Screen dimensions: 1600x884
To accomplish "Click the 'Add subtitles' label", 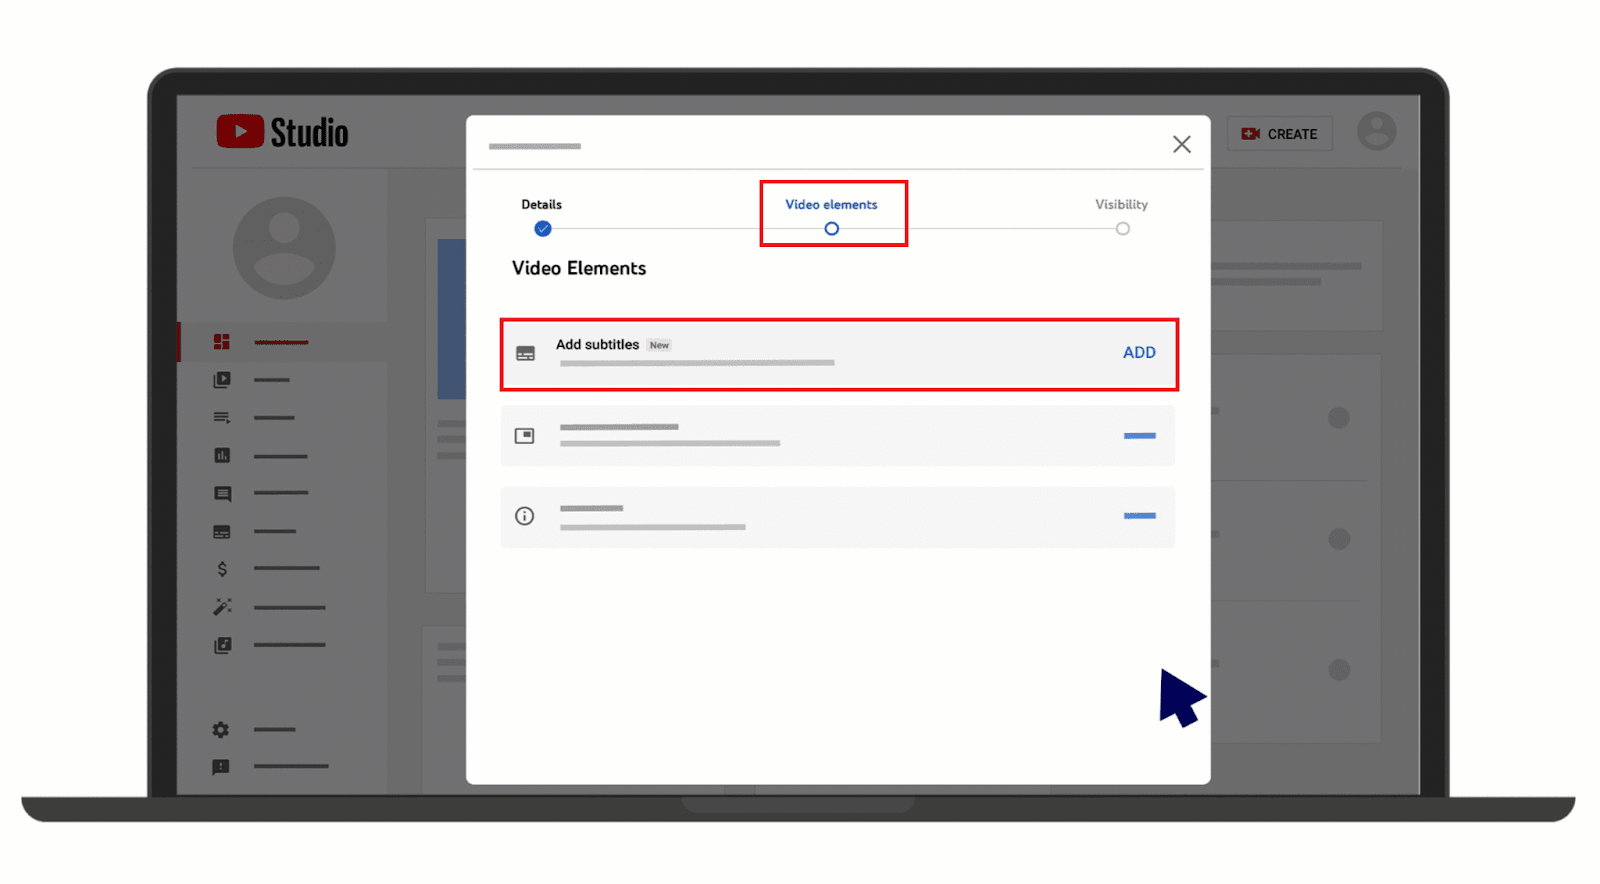I will point(597,344).
